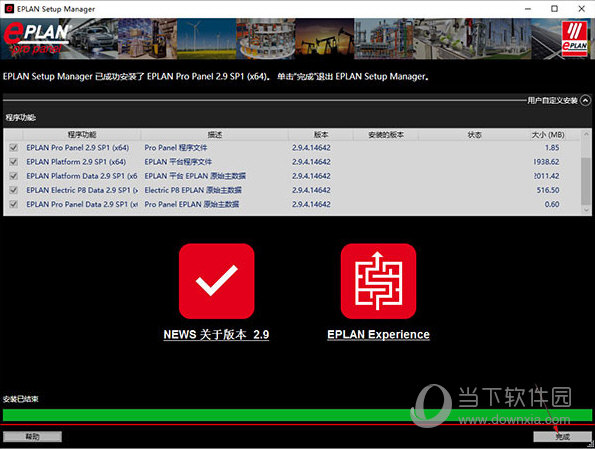Collapse the 用户自定义安装 section chevron

tap(586, 100)
